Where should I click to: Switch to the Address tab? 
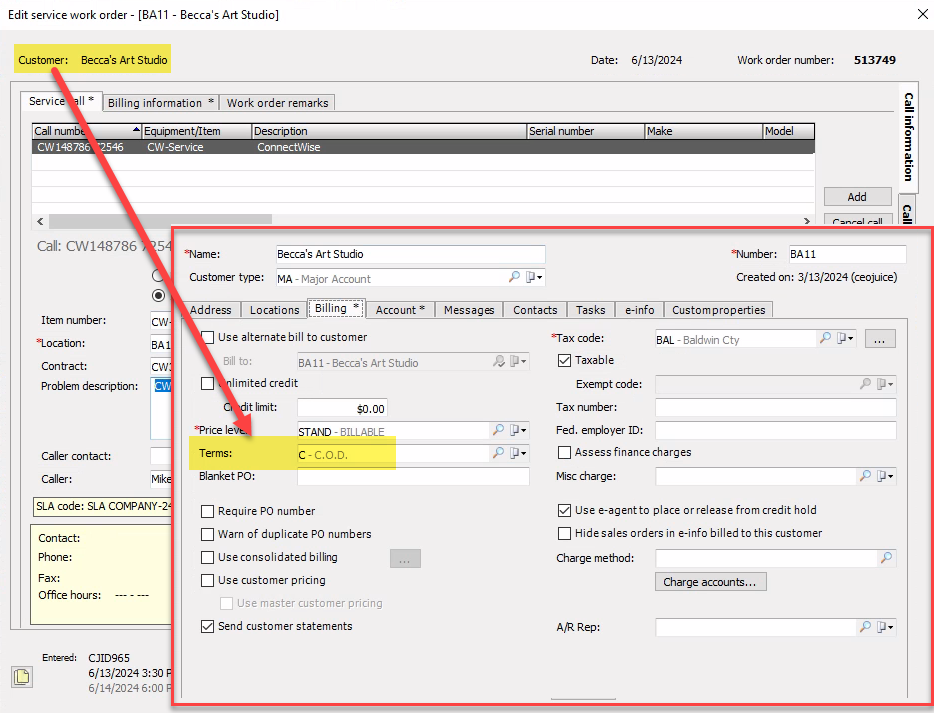click(211, 310)
